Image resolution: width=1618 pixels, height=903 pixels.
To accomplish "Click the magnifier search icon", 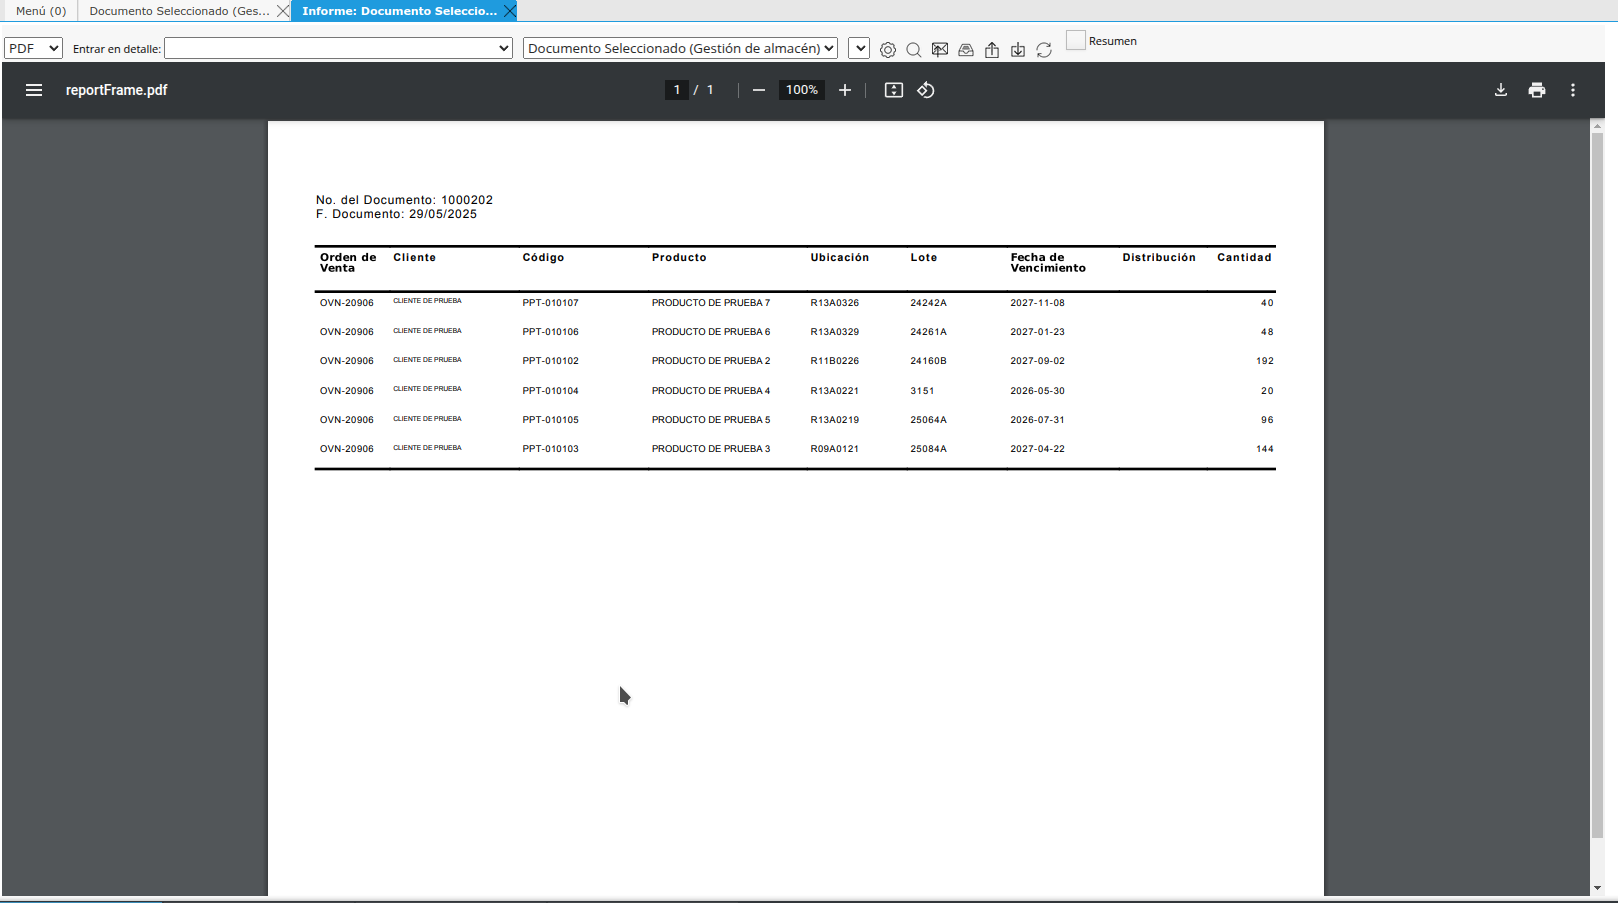I will [914, 50].
